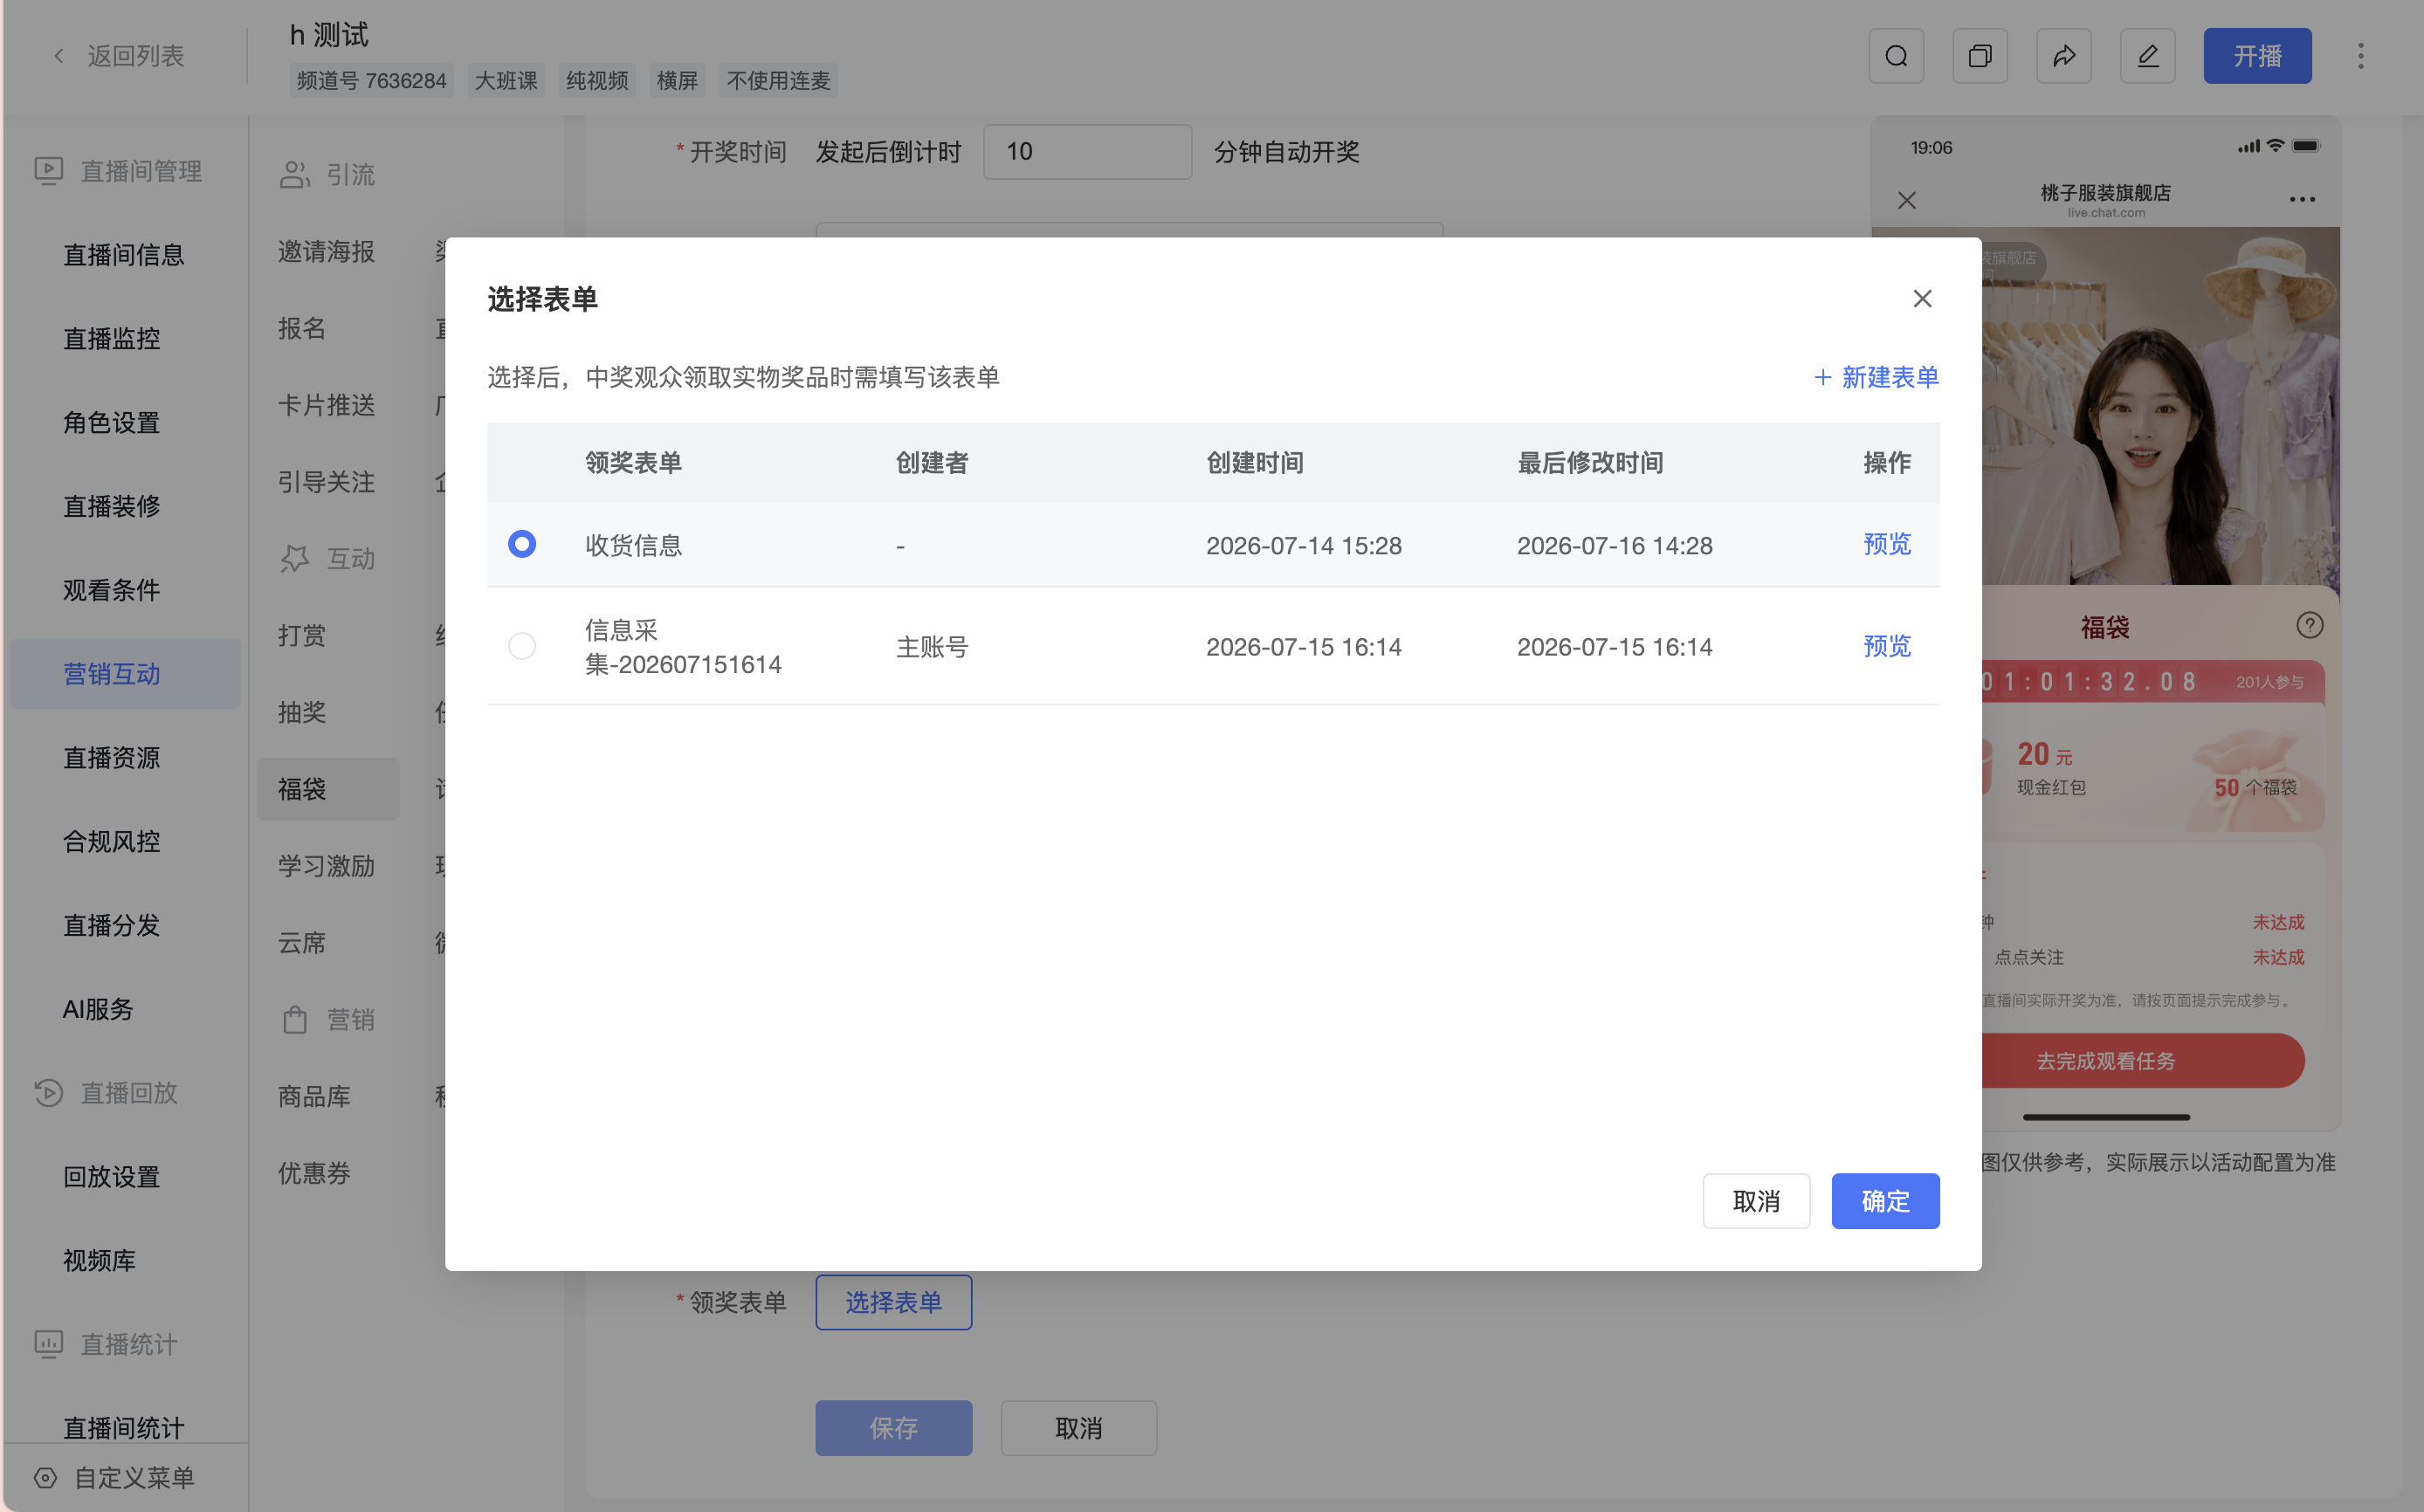Image resolution: width=2424 pixels, height=1512 pixels.
Task: Click the 自定义菜单 gear icon
Action: 45,1478
